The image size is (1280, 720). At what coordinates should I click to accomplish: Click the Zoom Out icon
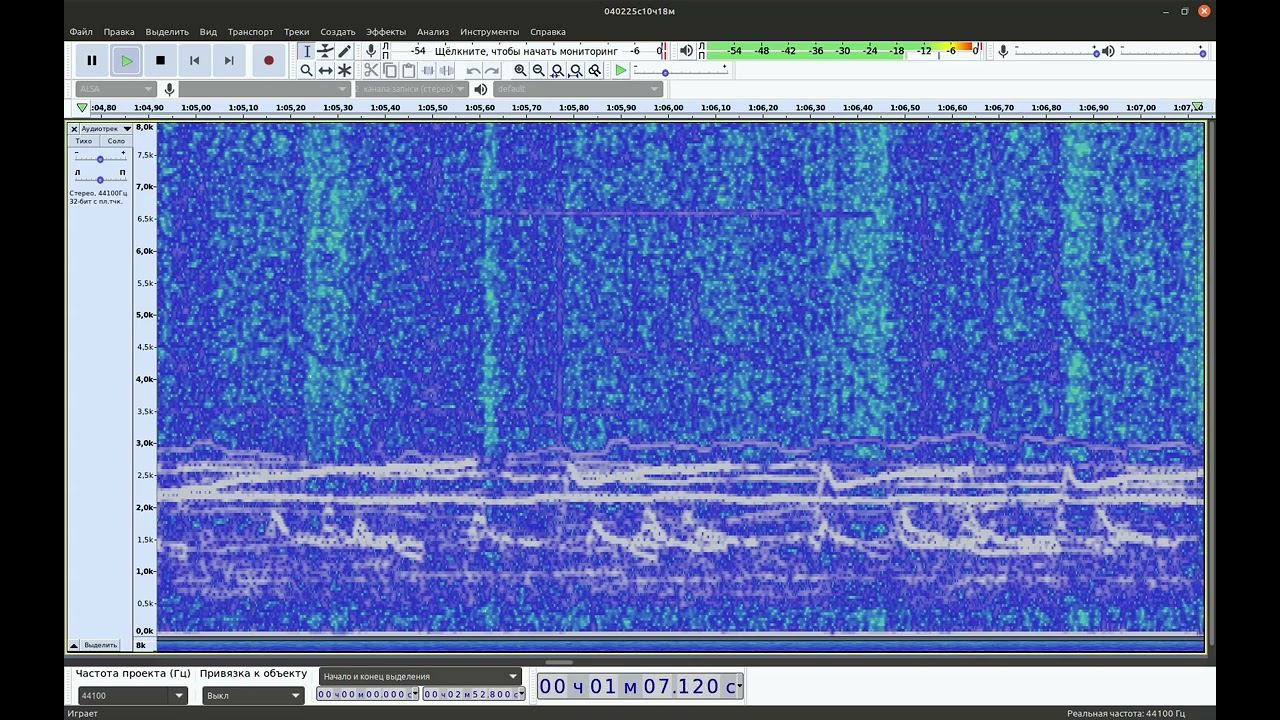pos(539,70)
